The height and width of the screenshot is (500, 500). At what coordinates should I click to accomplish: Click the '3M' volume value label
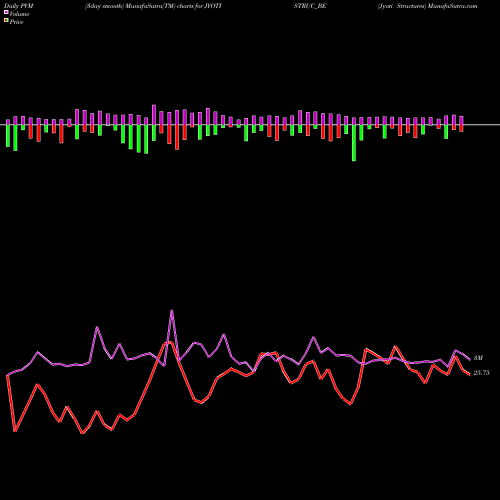(x=478, y=358)
